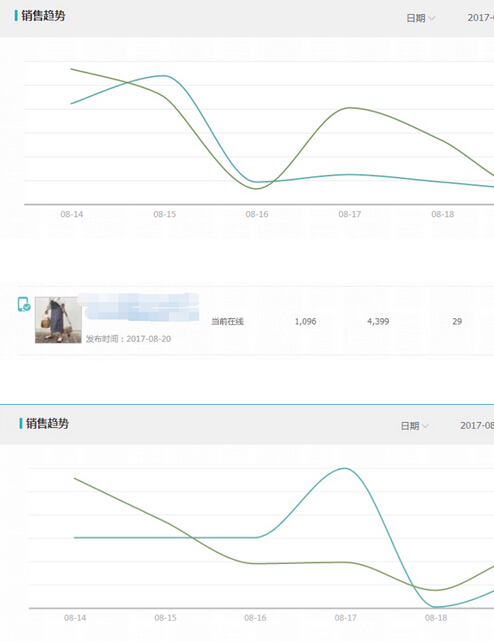This screenshot has height=642, width=494.
Task: Click the upper chart's date range field
Action: 480,18
